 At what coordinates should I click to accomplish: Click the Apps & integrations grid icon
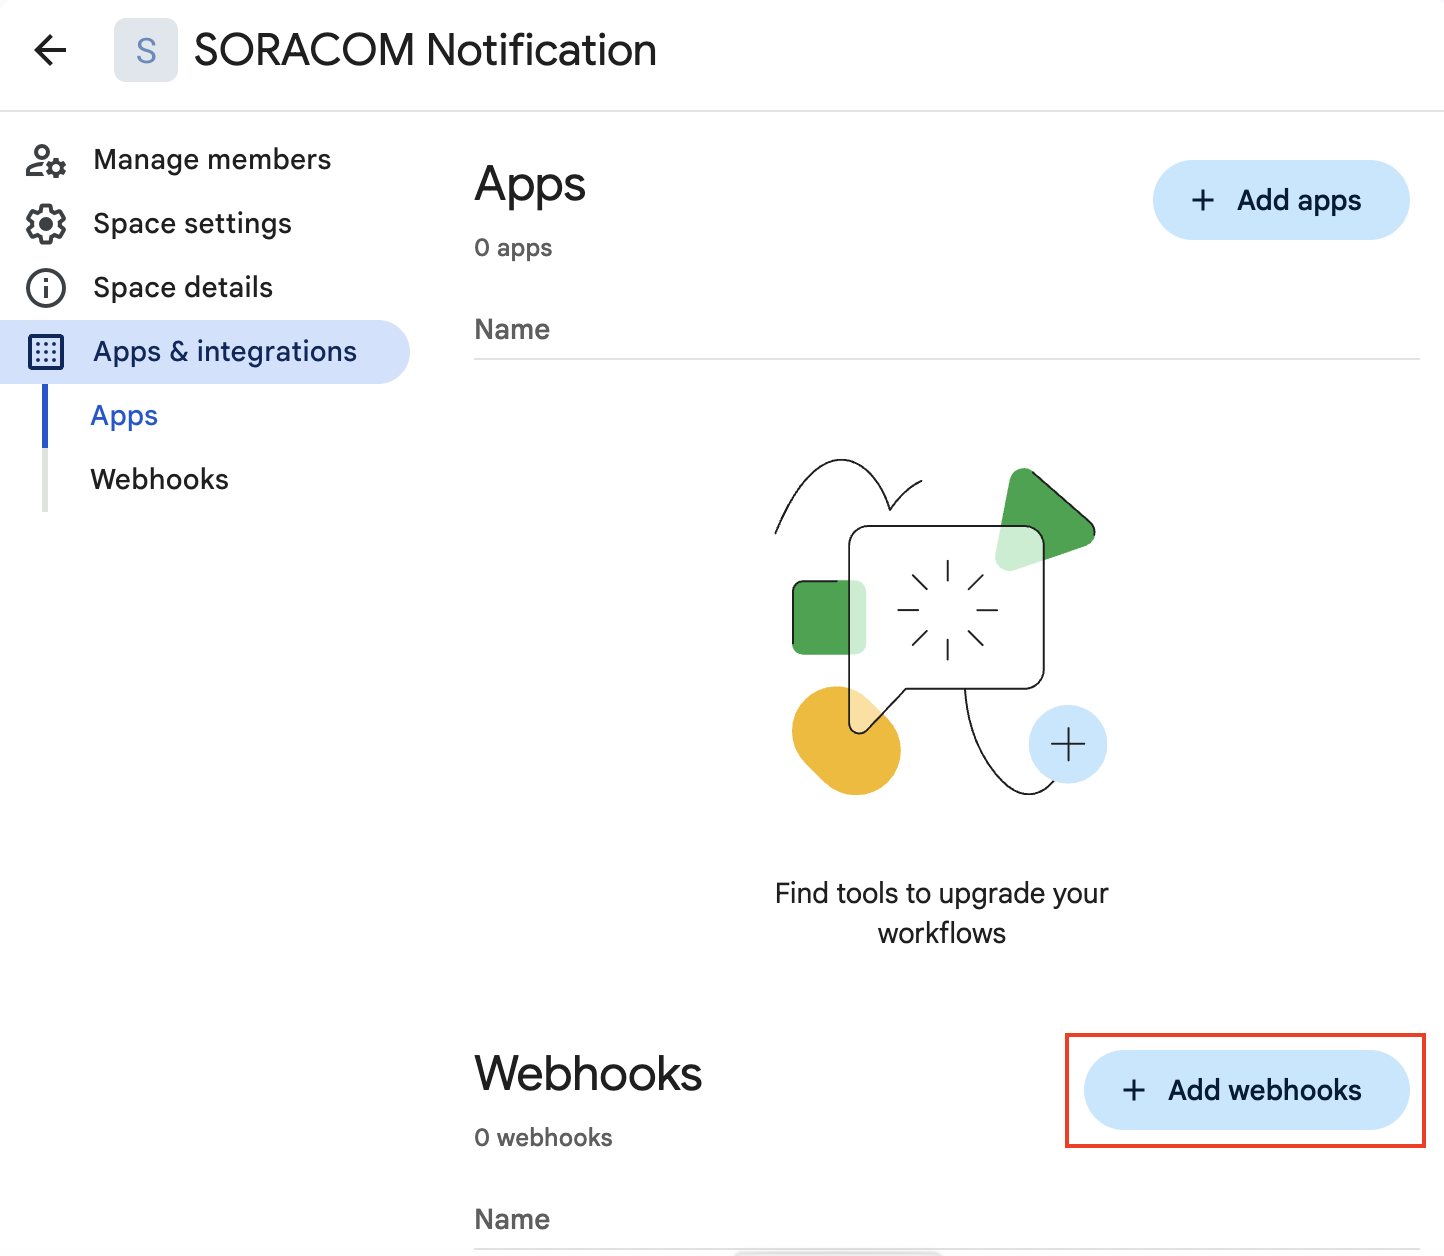[x=46, y=352]
